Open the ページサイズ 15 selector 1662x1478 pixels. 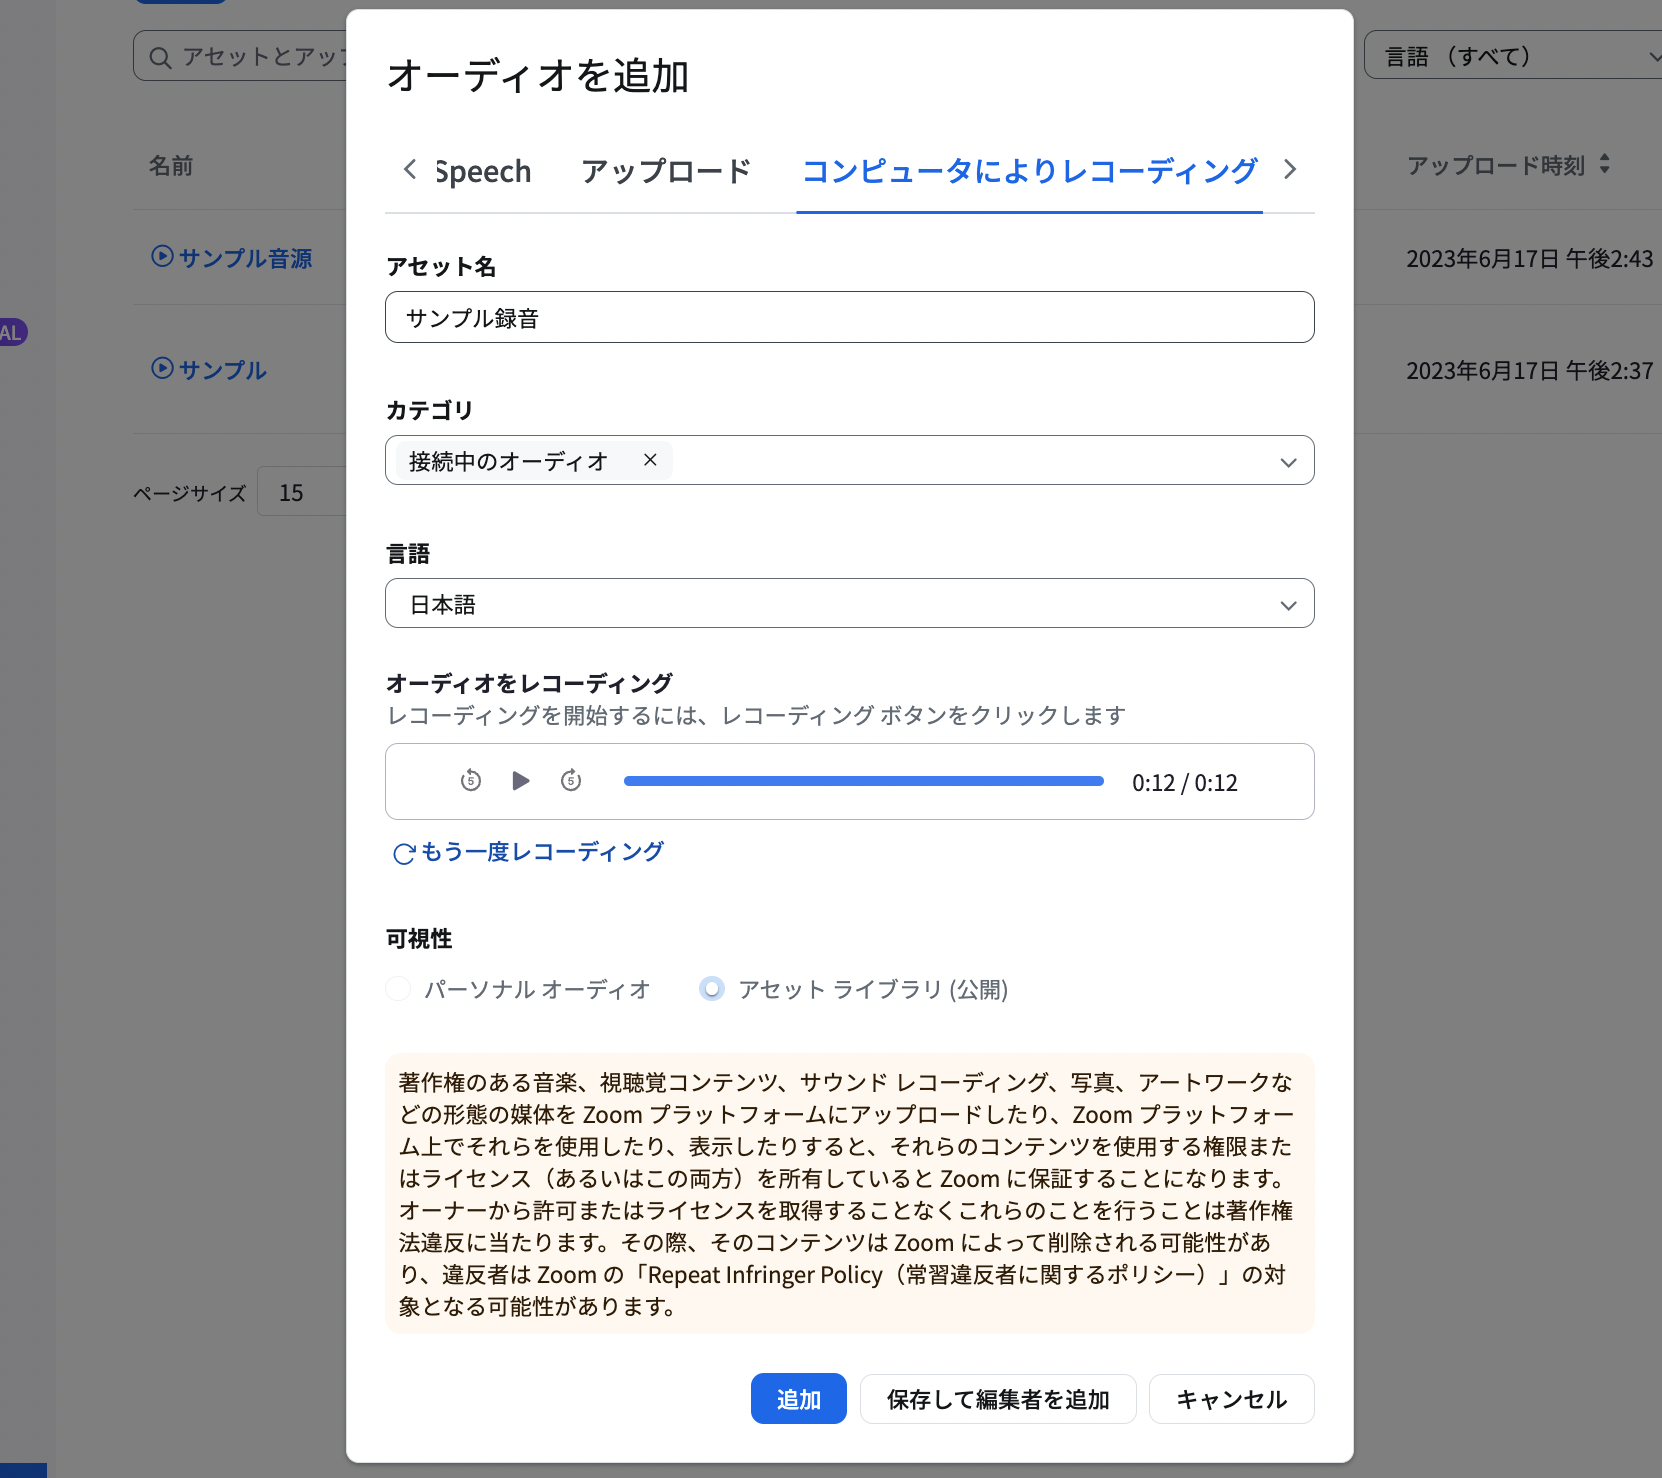point(301,491)
